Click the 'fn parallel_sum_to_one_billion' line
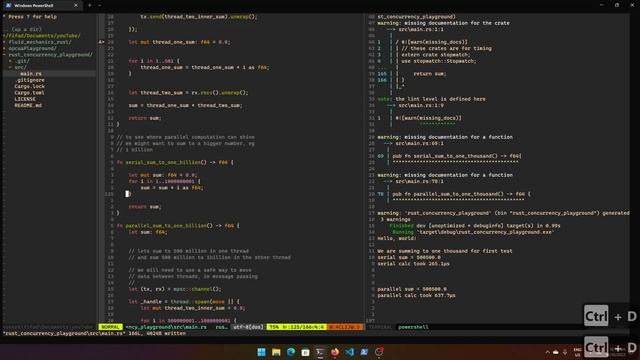 click(x=178, y=226)
